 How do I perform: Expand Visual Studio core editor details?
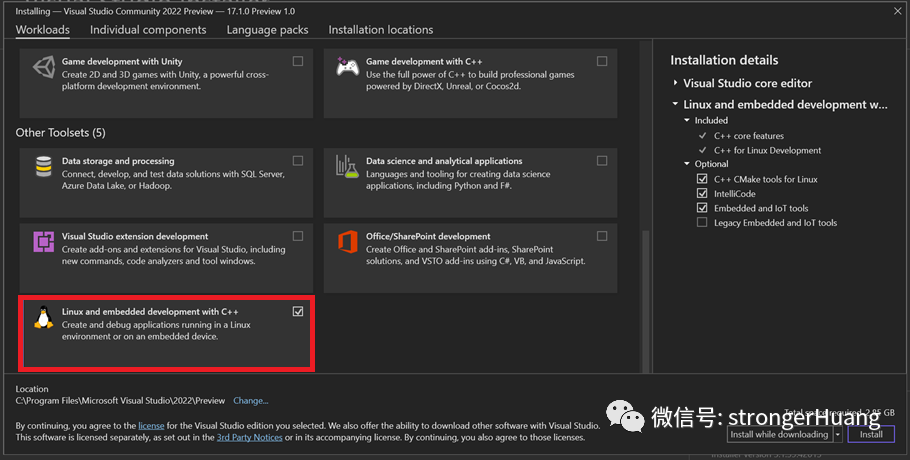(x=676, y=83)
